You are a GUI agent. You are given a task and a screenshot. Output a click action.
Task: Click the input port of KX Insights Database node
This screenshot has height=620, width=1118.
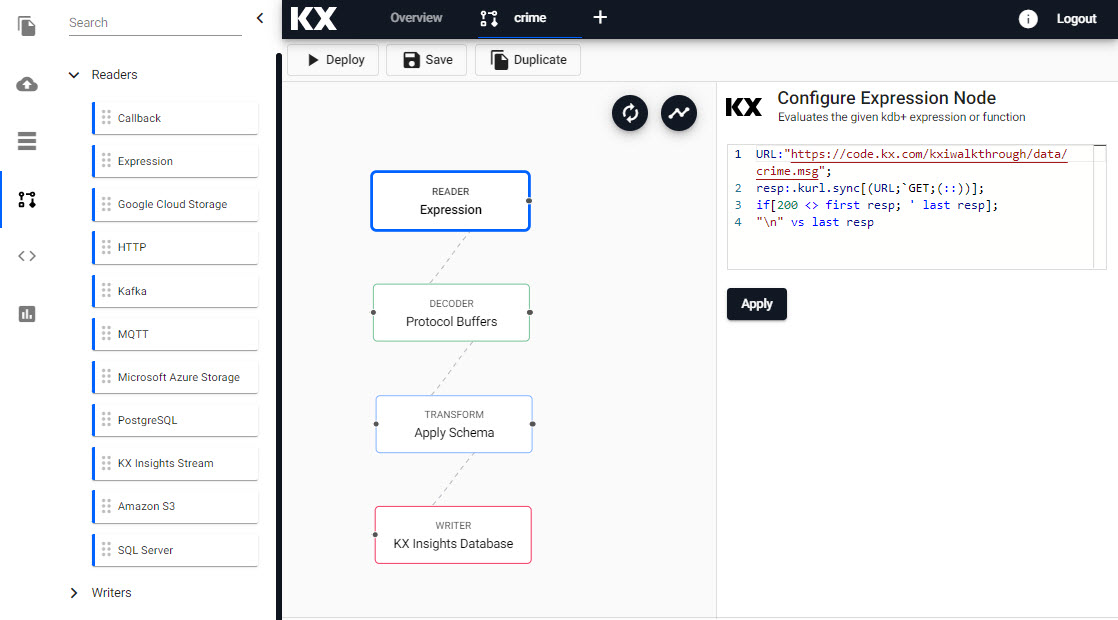point(375,534)
